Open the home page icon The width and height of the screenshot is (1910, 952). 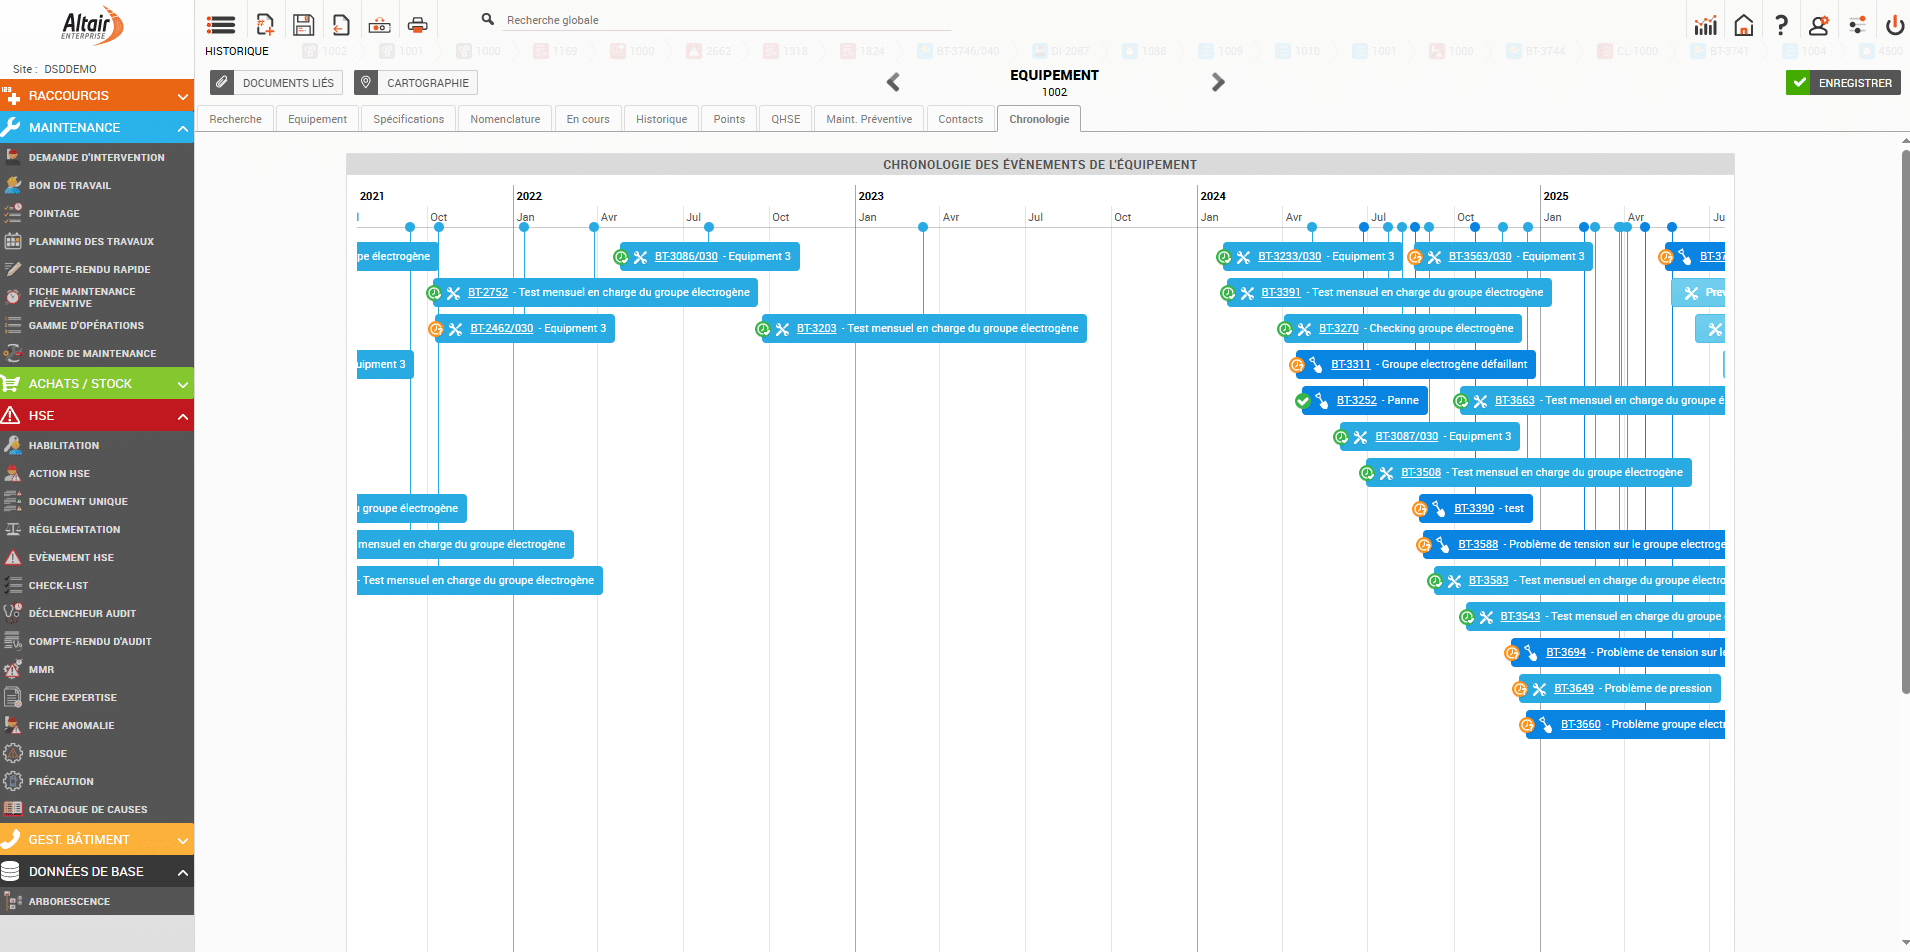point(1743,25)
